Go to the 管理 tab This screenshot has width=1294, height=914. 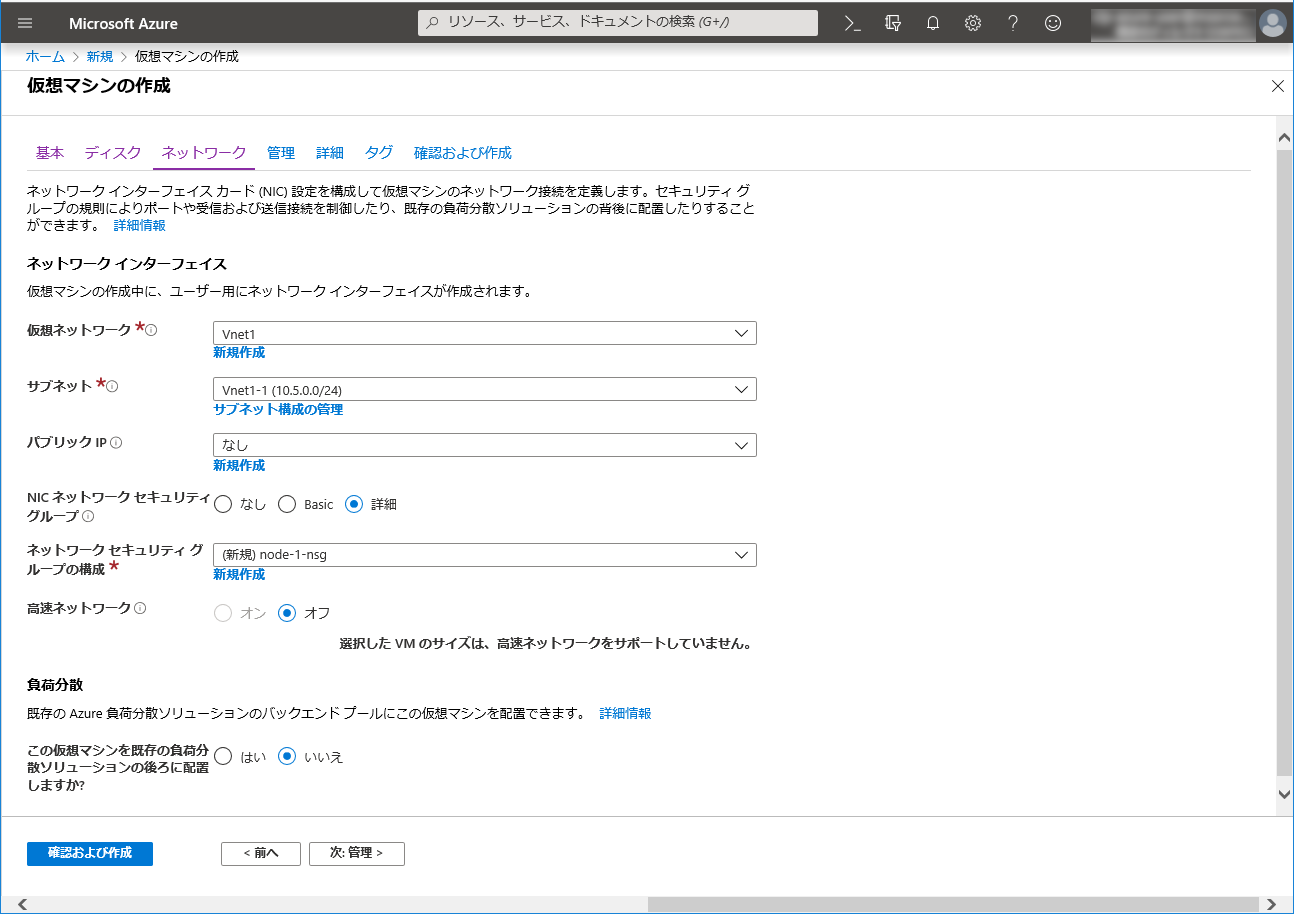pyautogui.click(x=281, y=153)
